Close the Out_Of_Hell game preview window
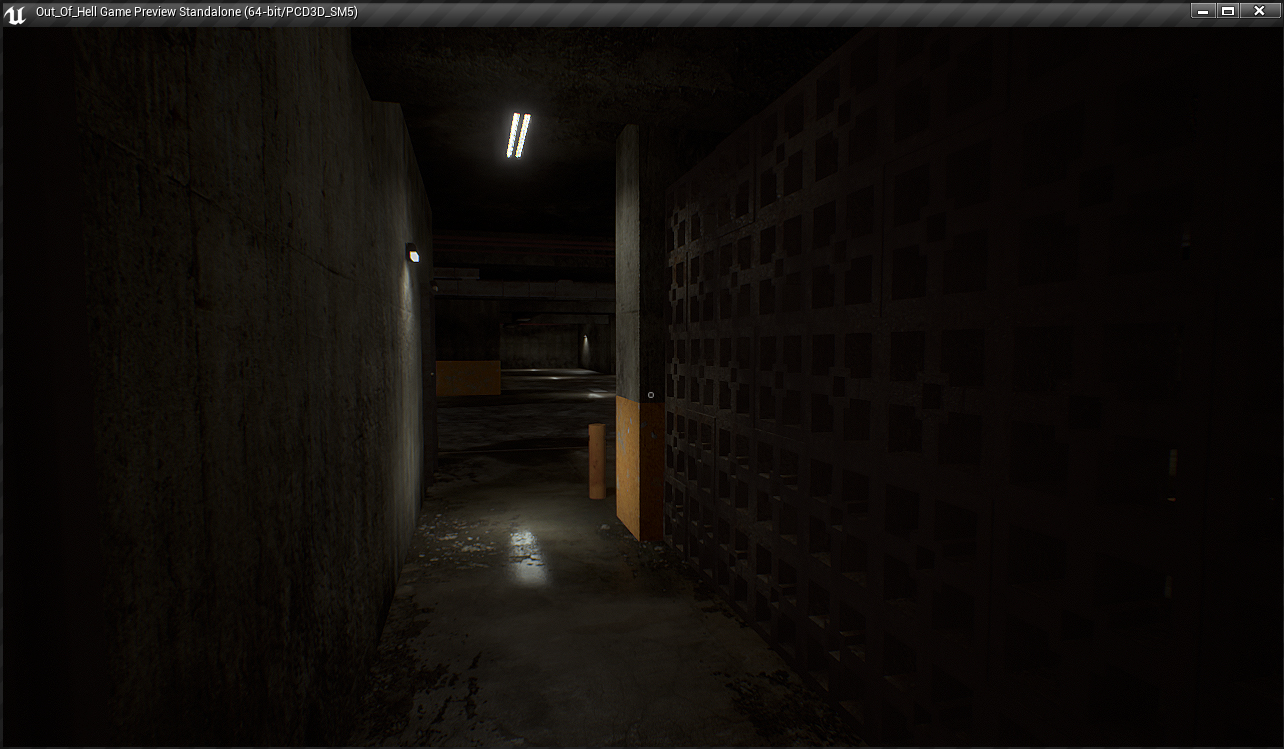 click(1260, 11)
